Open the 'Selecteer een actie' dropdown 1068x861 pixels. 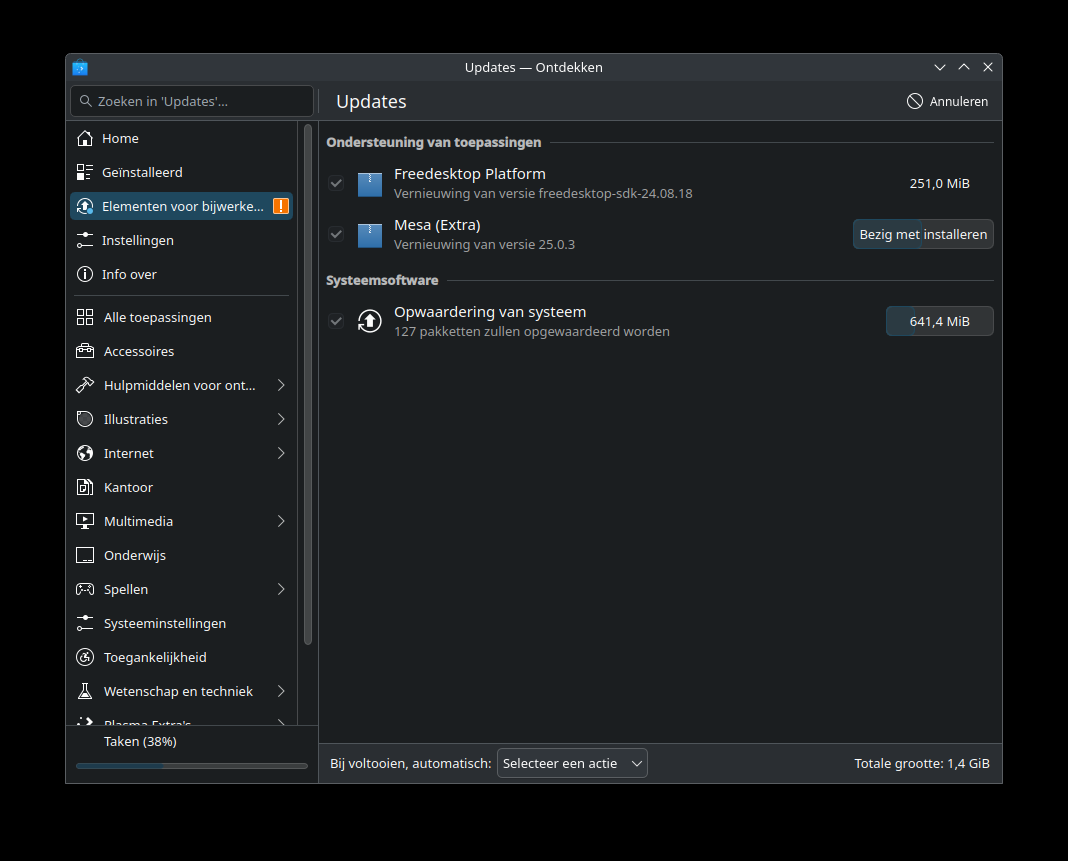(572, 764)
